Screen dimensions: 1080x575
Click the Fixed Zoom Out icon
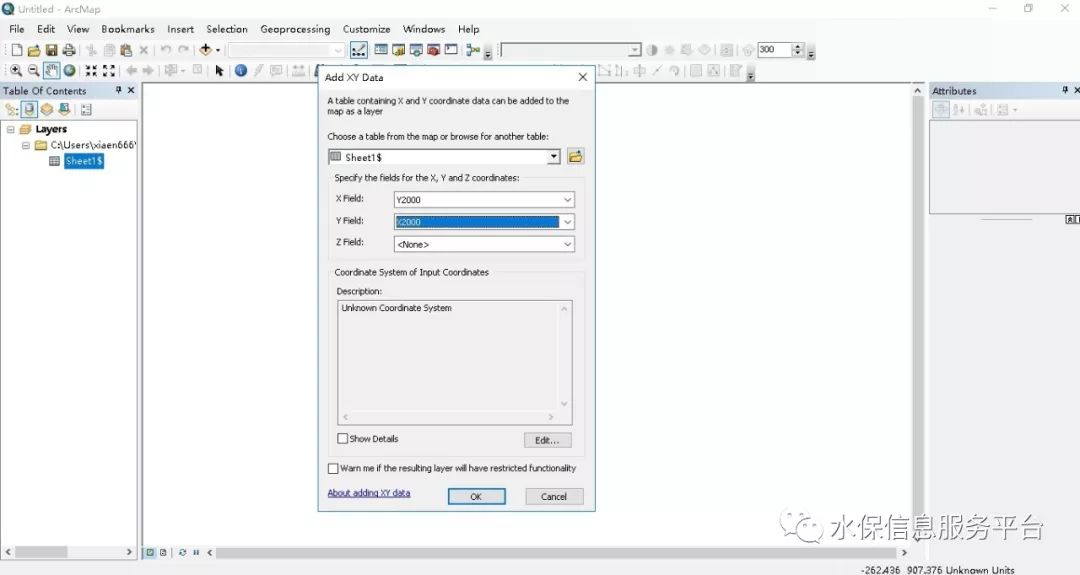109,70
